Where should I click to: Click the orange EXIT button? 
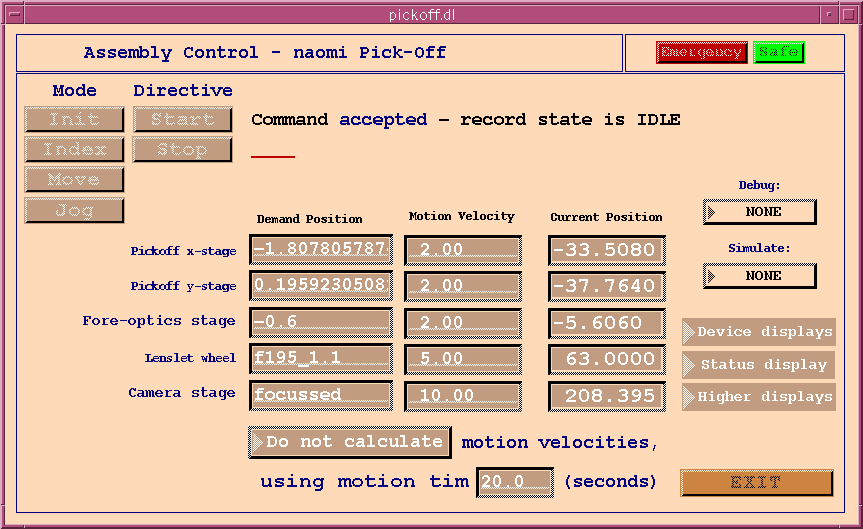pos(756,483)
